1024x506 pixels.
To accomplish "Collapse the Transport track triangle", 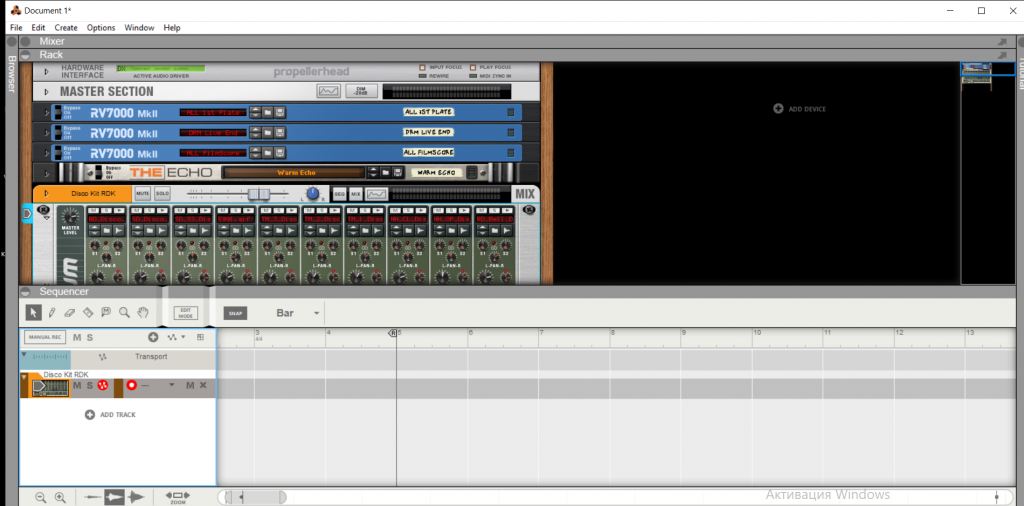I will coord(24,355).
